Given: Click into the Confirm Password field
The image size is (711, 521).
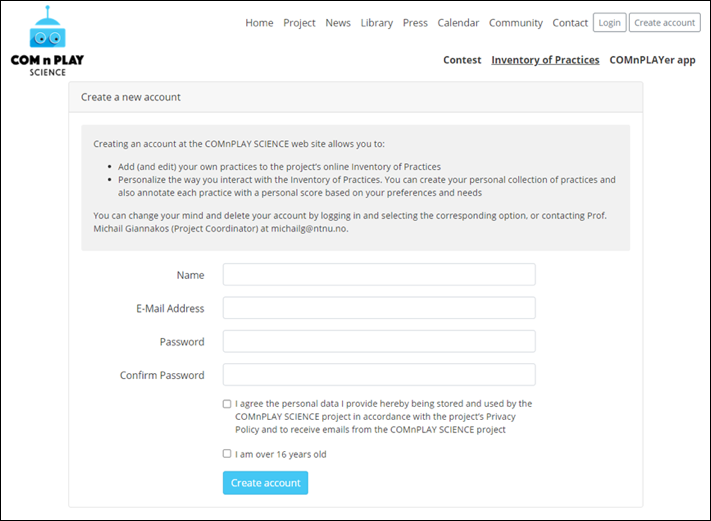Looking at the screenshot, I should (379, 375).
